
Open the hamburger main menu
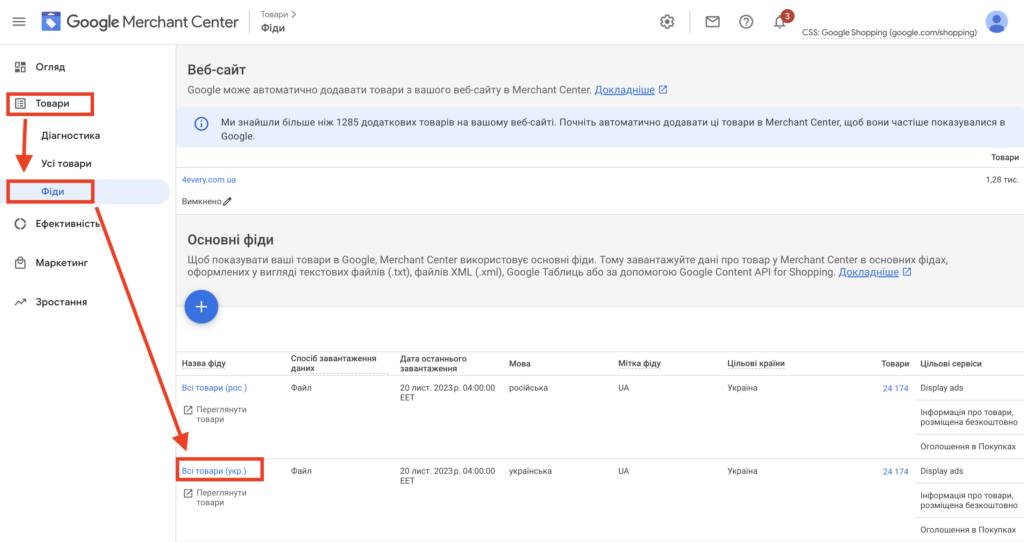19,22
